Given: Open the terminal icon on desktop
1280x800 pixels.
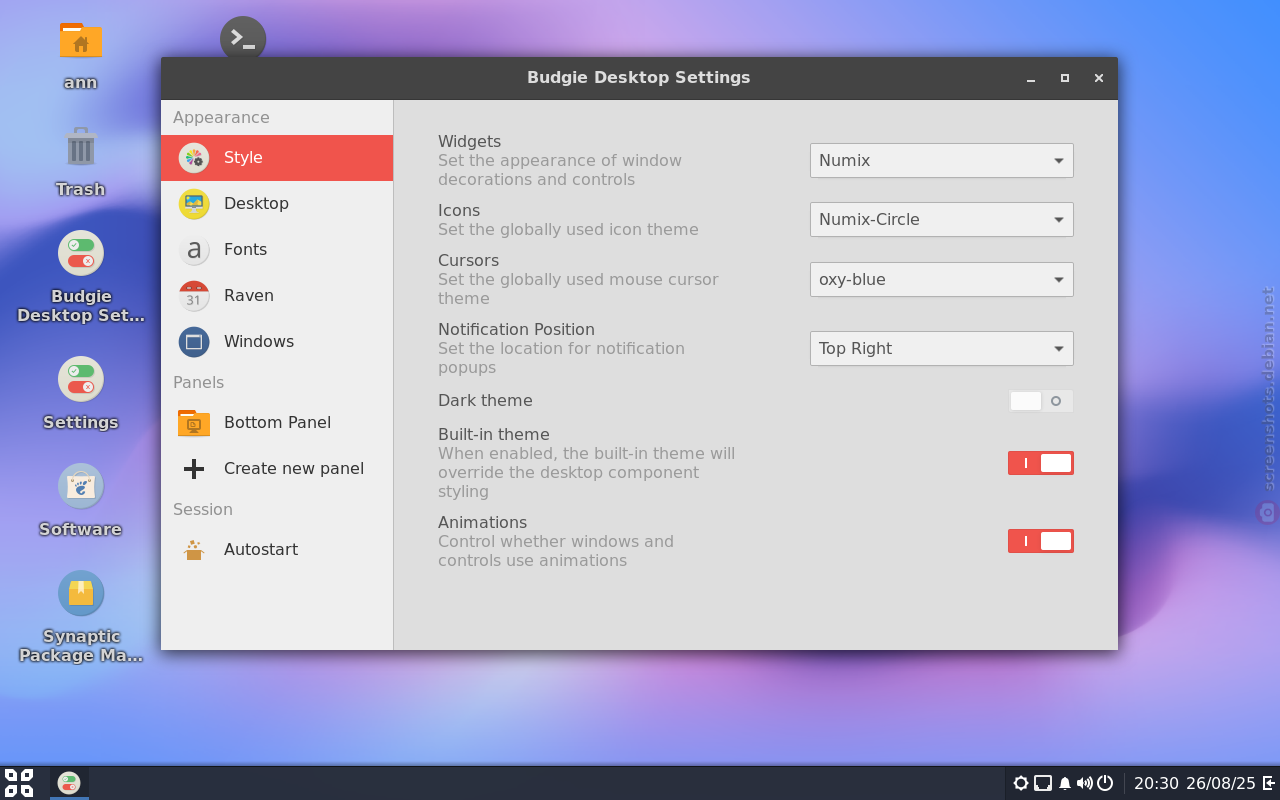Looking at the screenshot, I should [x=243, y=38].
